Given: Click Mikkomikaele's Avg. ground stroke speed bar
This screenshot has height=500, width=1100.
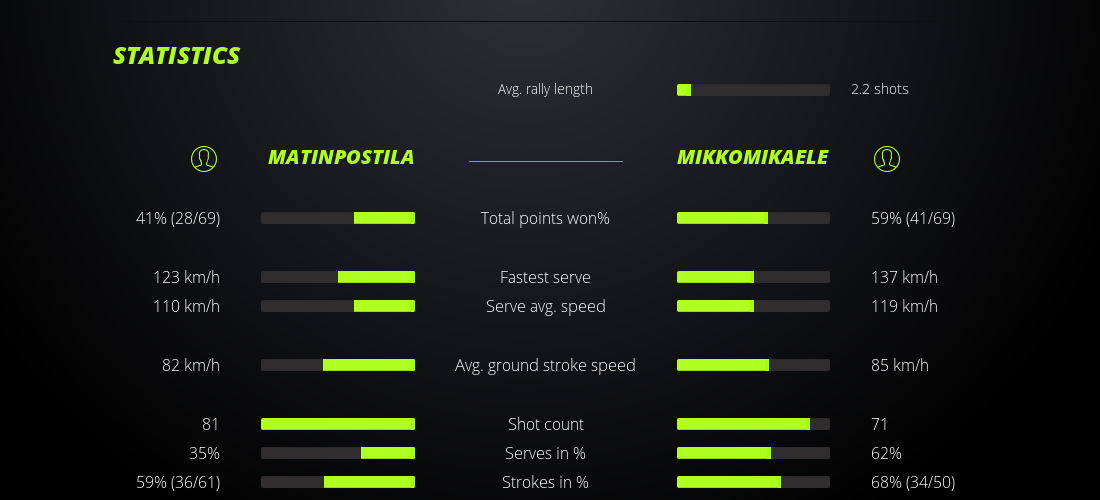Looking at the screenshot, I should click(x=753, y=365).
